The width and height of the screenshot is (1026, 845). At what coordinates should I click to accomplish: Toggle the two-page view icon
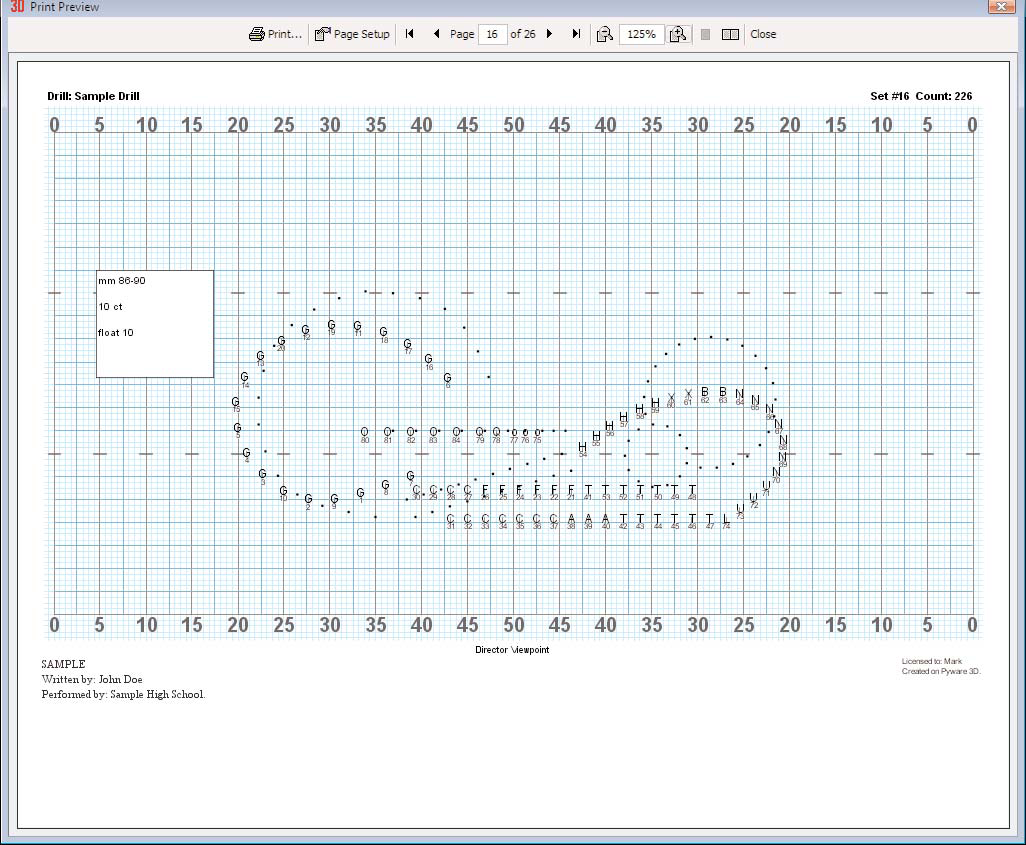tap(730, 34)
